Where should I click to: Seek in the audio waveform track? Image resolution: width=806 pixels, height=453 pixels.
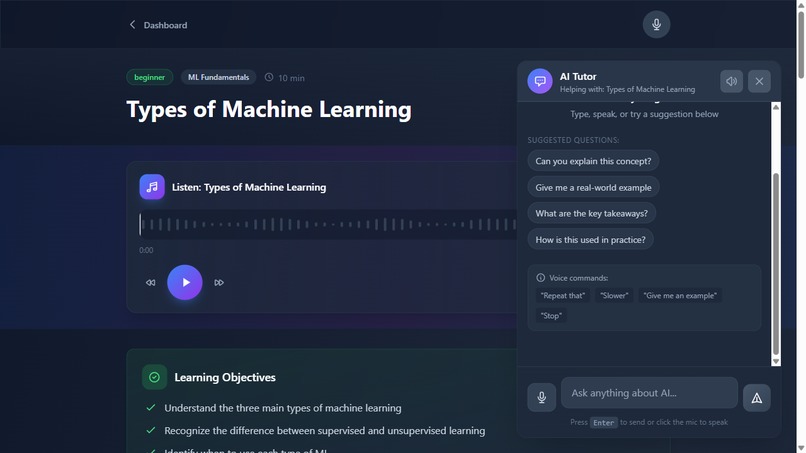pyautogui.click(x=328, y=224)
